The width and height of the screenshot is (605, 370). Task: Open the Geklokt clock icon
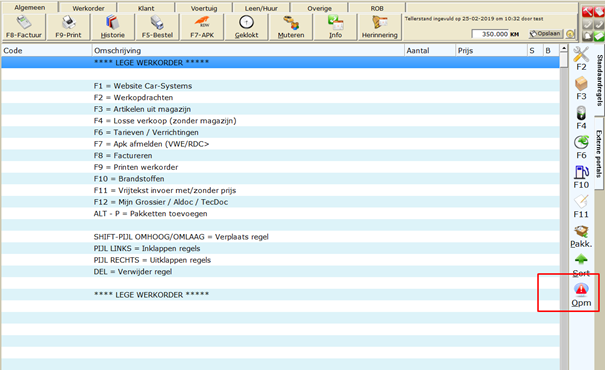pos(246,27)
